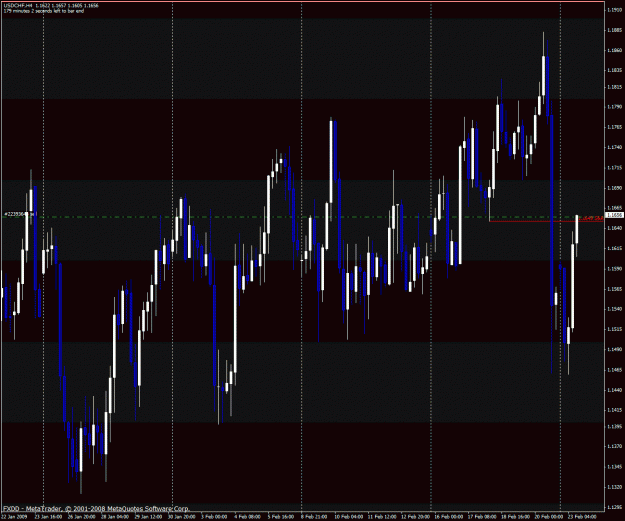
Task: Click the 1.1715 price axis label
Action: pyautogui.click(x=613, y=168)
